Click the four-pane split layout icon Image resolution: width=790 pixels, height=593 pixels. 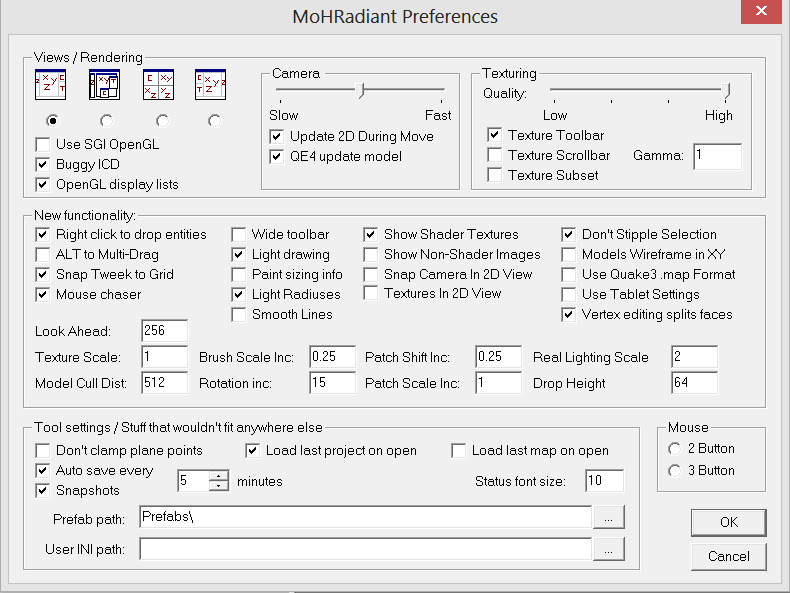[157, 85]
